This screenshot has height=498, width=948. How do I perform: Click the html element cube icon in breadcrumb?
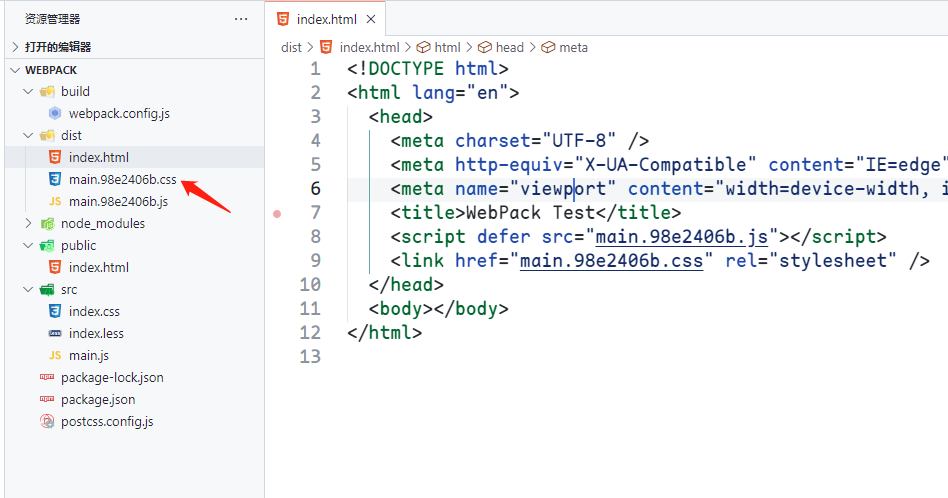coord(423,47)
